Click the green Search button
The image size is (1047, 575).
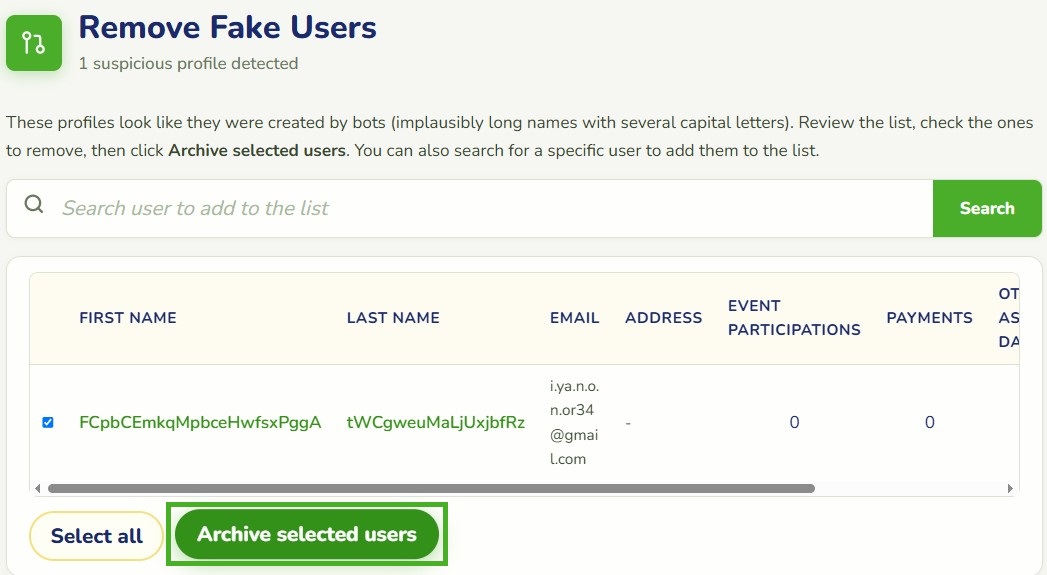987,208
